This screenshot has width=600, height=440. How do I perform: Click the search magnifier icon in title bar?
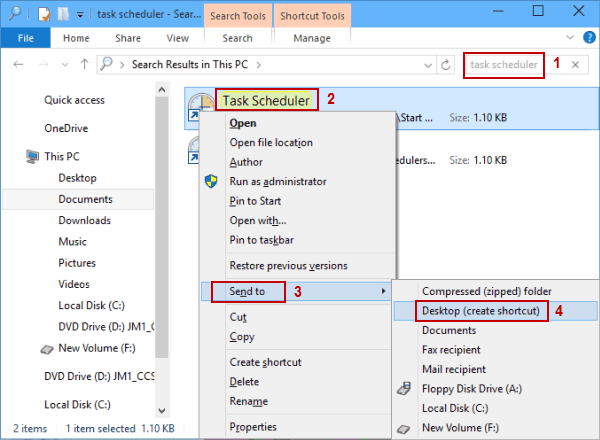point(15,13)
